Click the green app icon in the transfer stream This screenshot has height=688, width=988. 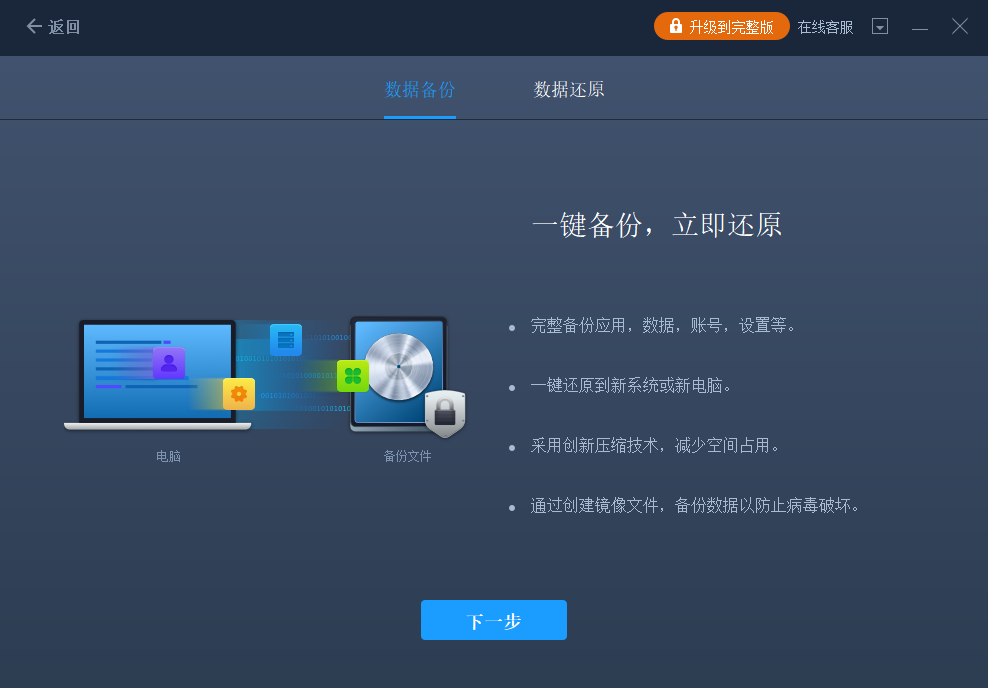point(352,374)
